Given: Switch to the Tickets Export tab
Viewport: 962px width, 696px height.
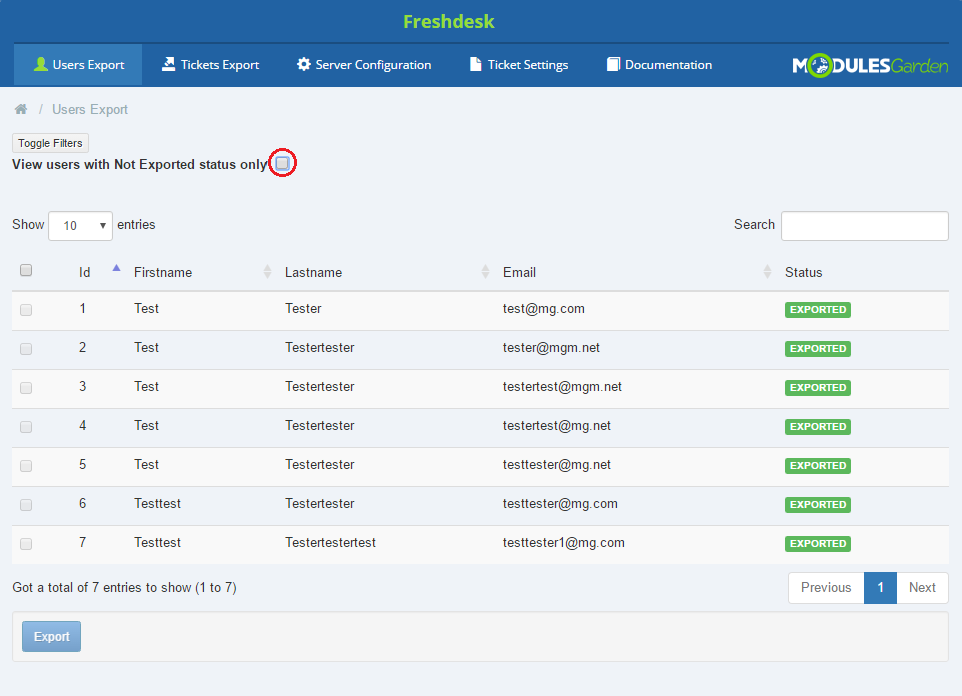Looking at the screenshot, I should coord(210,64).
